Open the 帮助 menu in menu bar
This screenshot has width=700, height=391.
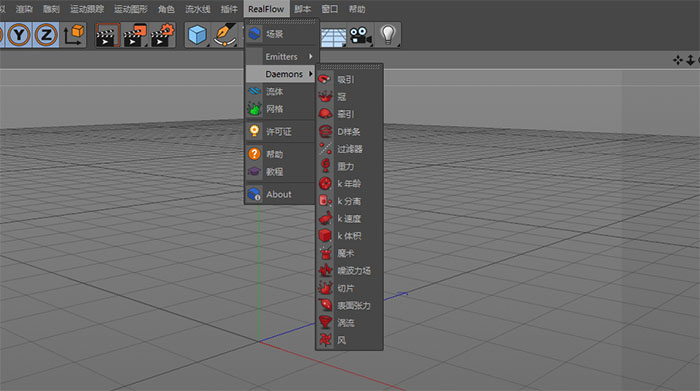(x=357, y=9)
